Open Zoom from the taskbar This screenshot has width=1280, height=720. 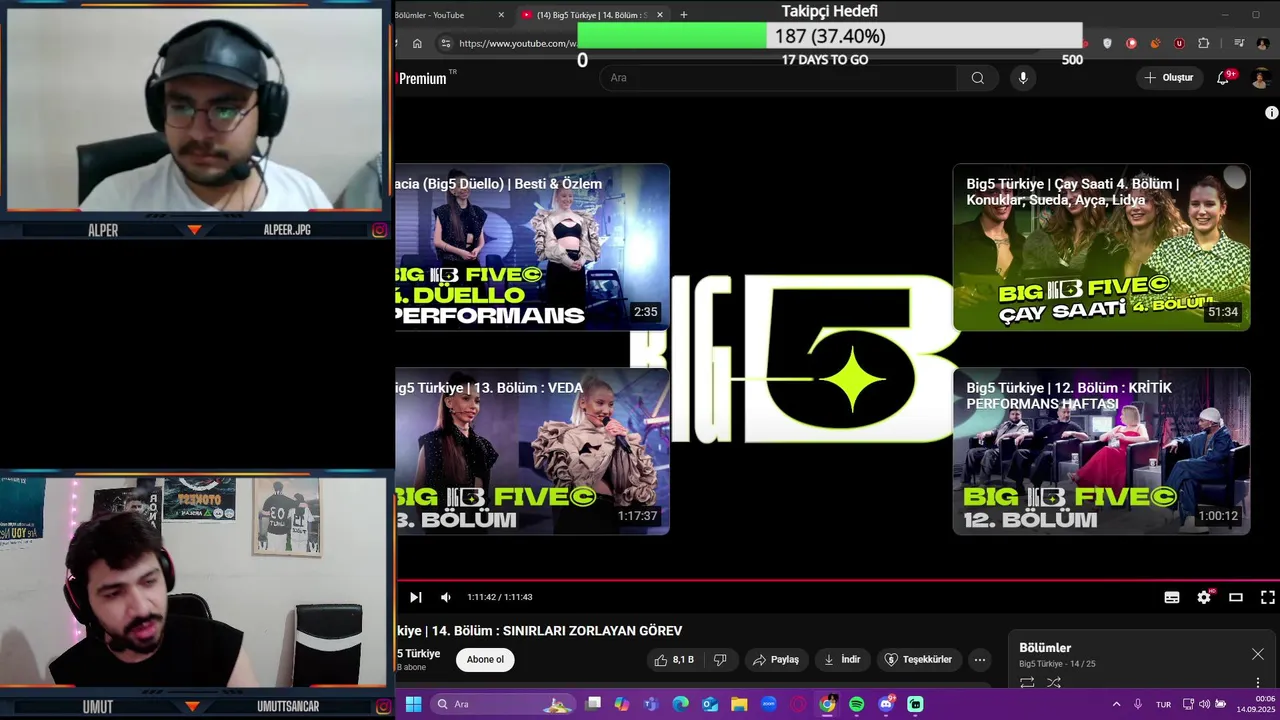click(x=769, y=704)
